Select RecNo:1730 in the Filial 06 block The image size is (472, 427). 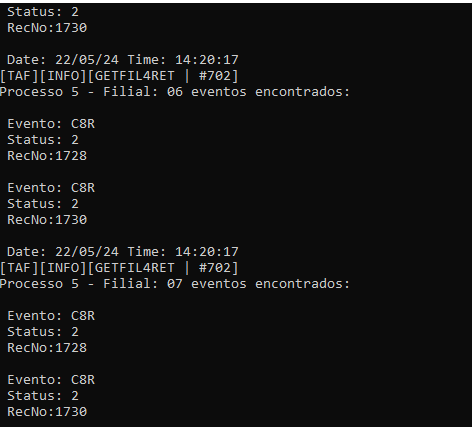(x=47, y=220)
